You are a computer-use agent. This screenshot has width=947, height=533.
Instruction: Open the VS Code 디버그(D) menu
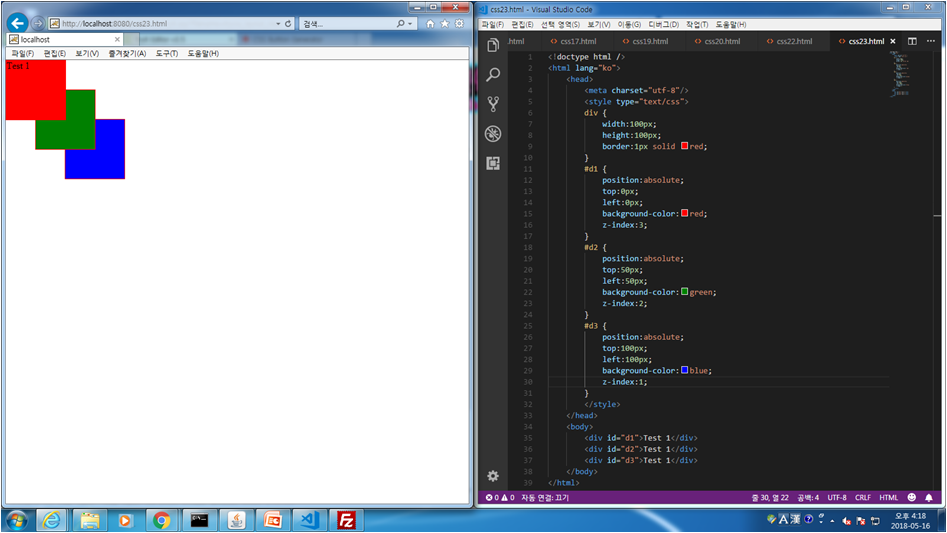point(663,25)
